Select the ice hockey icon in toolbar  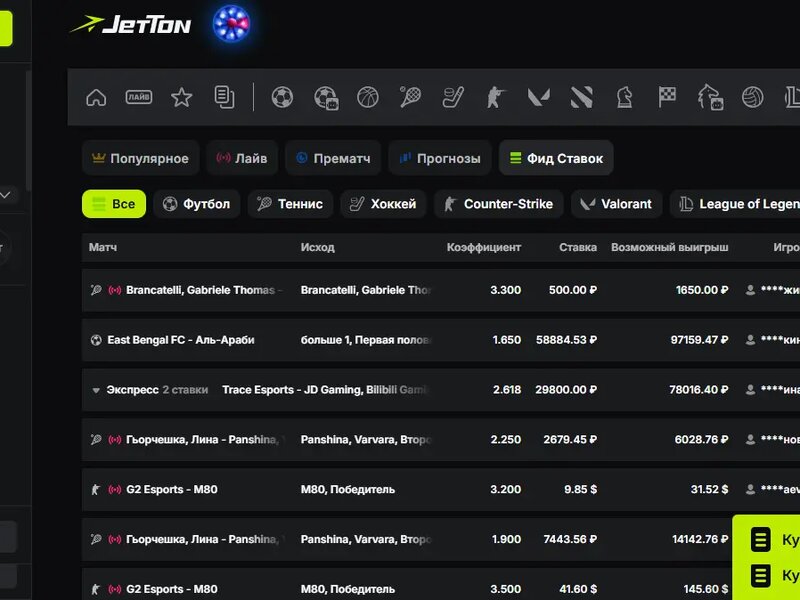[453, 97]
